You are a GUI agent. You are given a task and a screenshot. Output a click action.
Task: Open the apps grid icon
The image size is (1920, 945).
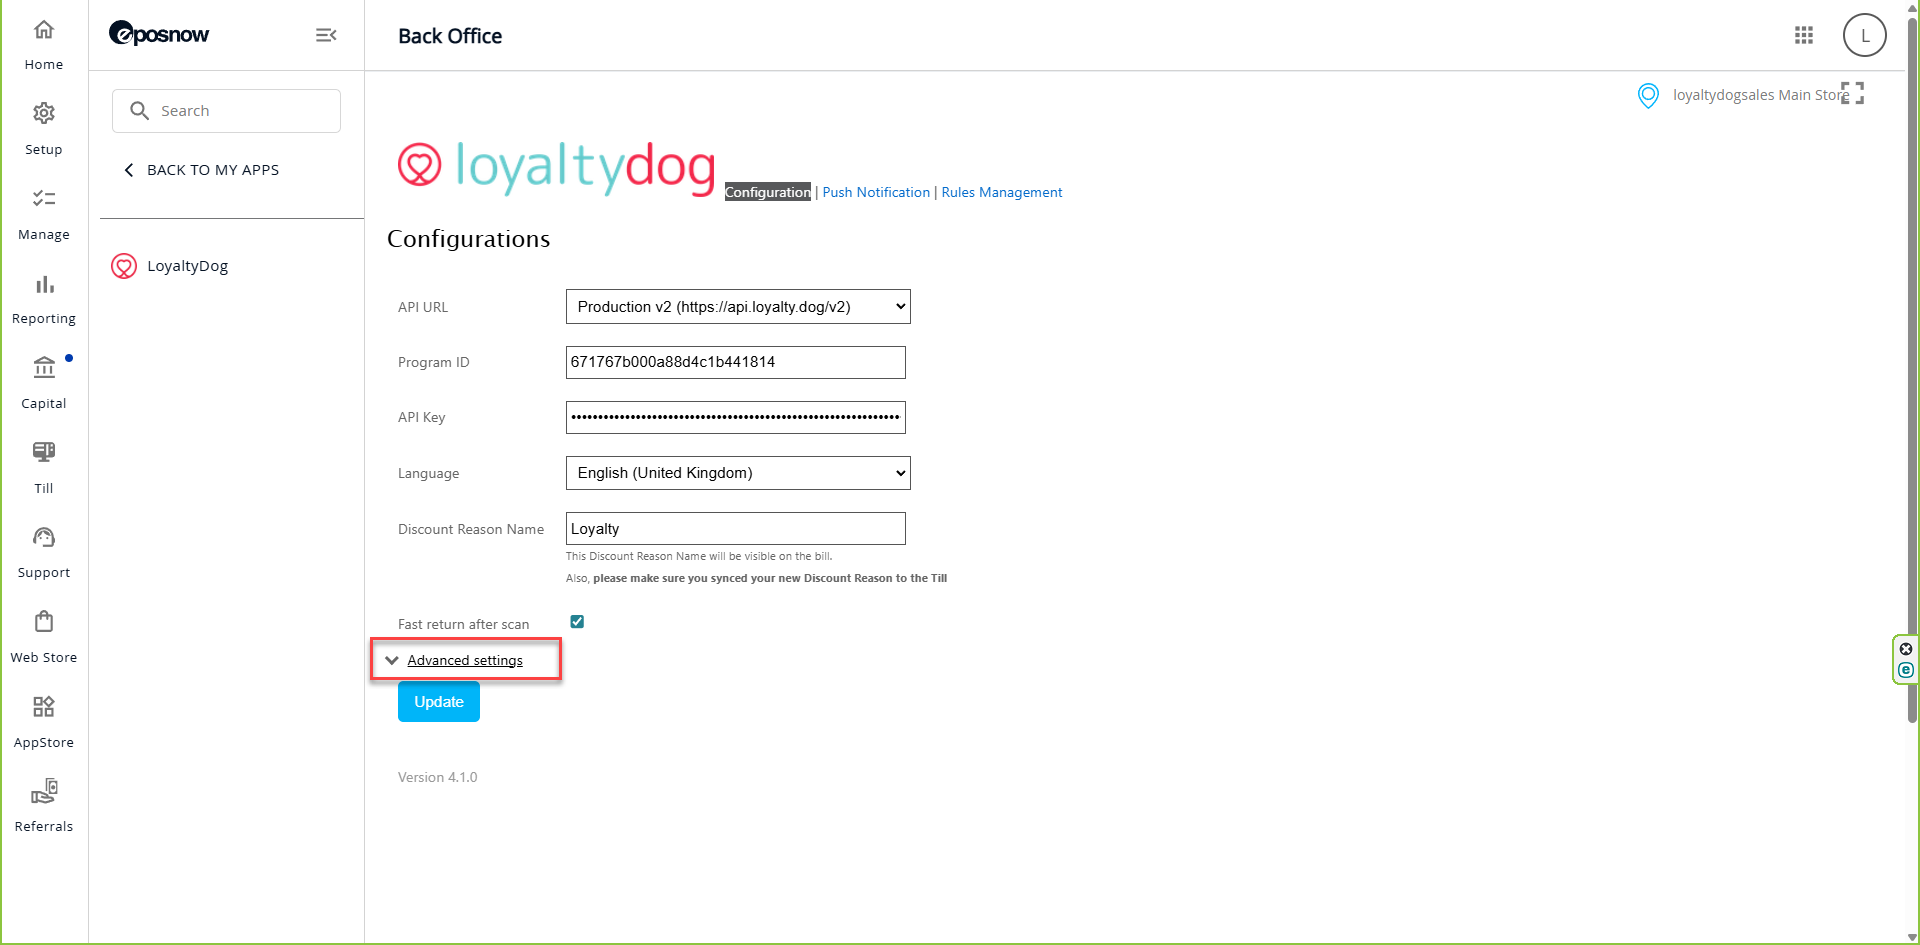tap(1804, 35)
